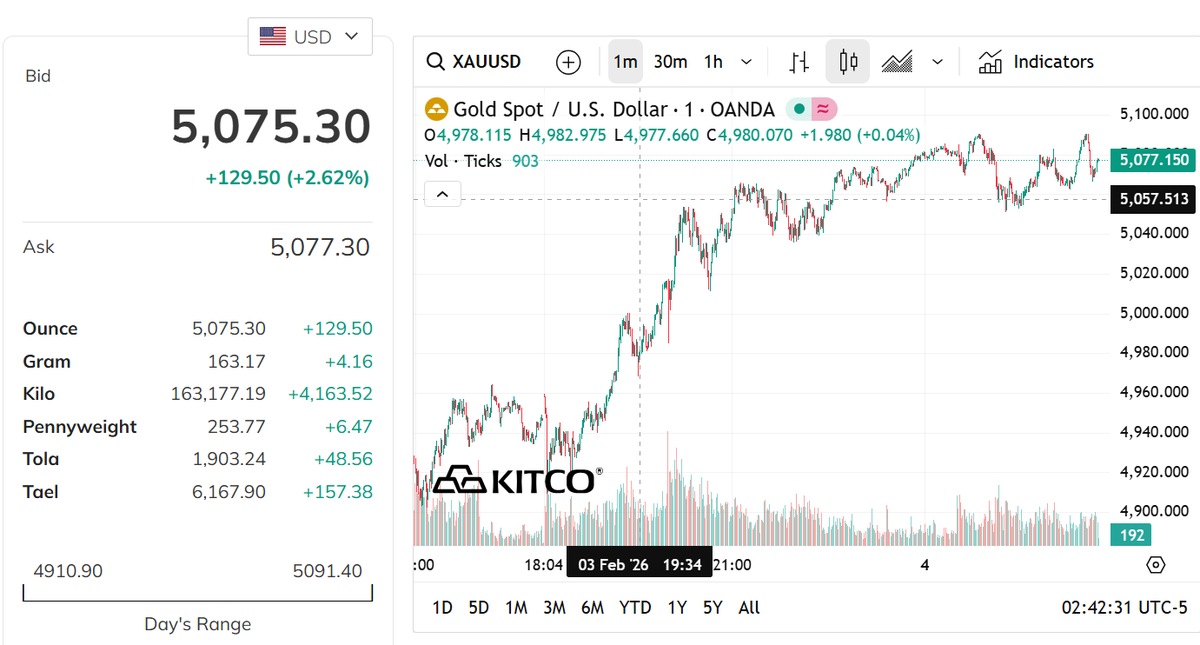This screenshot has height=645, width=1200.
Task: Toggle the green market status indicator
Action: 799,109
